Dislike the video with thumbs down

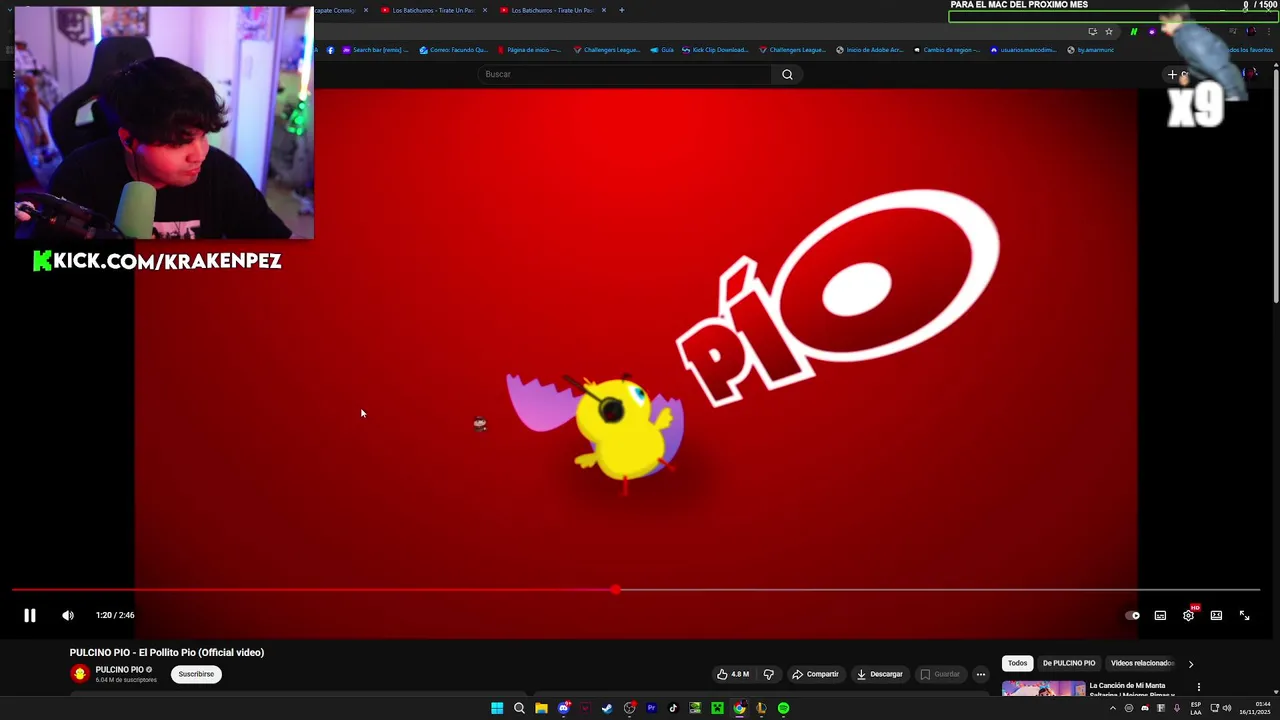[768, 674]
